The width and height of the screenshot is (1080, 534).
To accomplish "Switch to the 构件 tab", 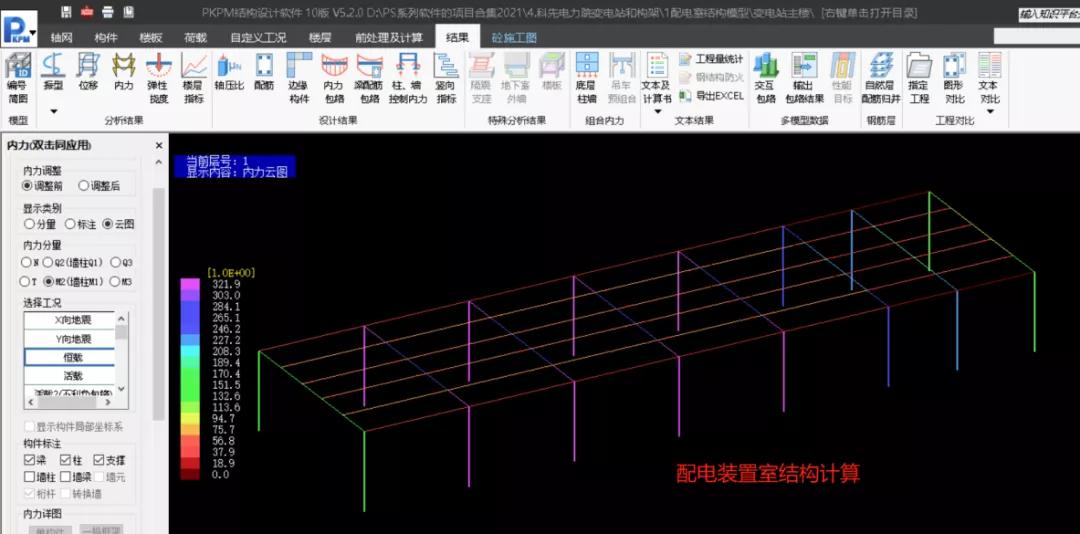I will (x=105, y=38).
